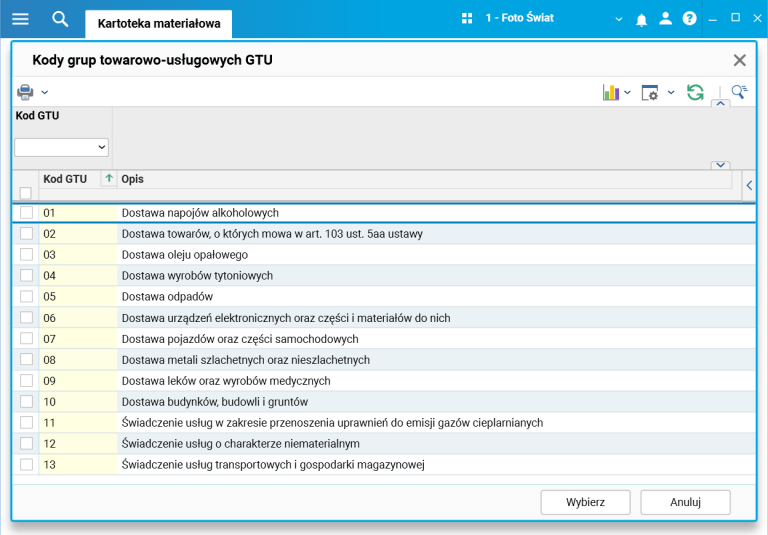Open the view settings gear icon
The width and height of the screenshot is (768, 535).
(650, 92)
